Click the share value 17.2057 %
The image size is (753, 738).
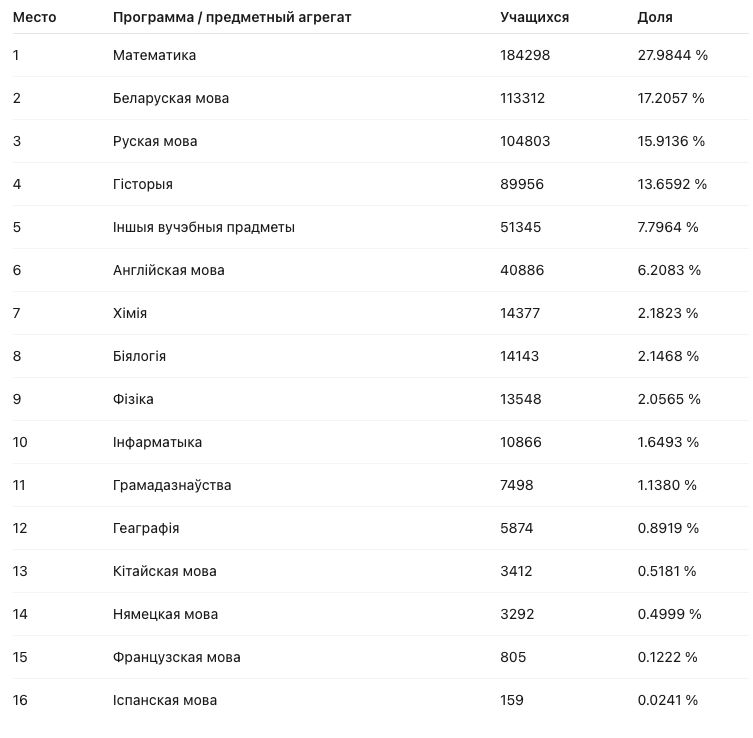point(671,98)
